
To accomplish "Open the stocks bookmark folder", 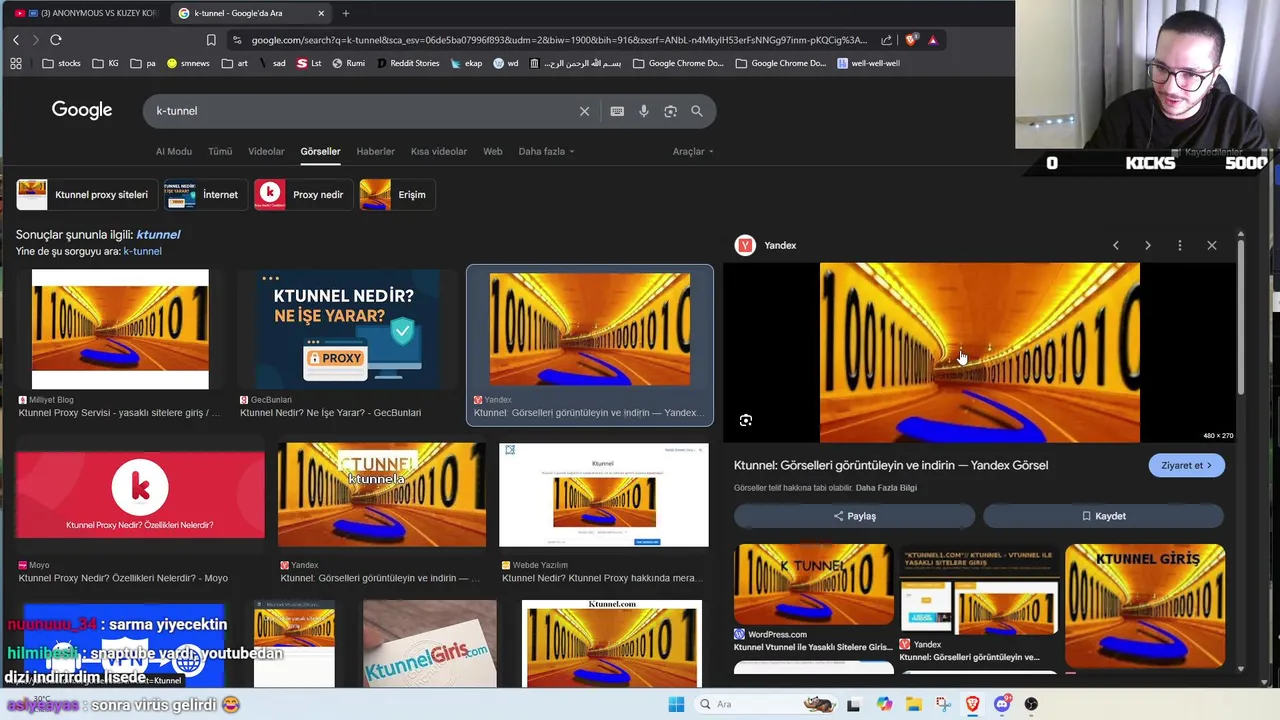I will (x=61, y=63).
